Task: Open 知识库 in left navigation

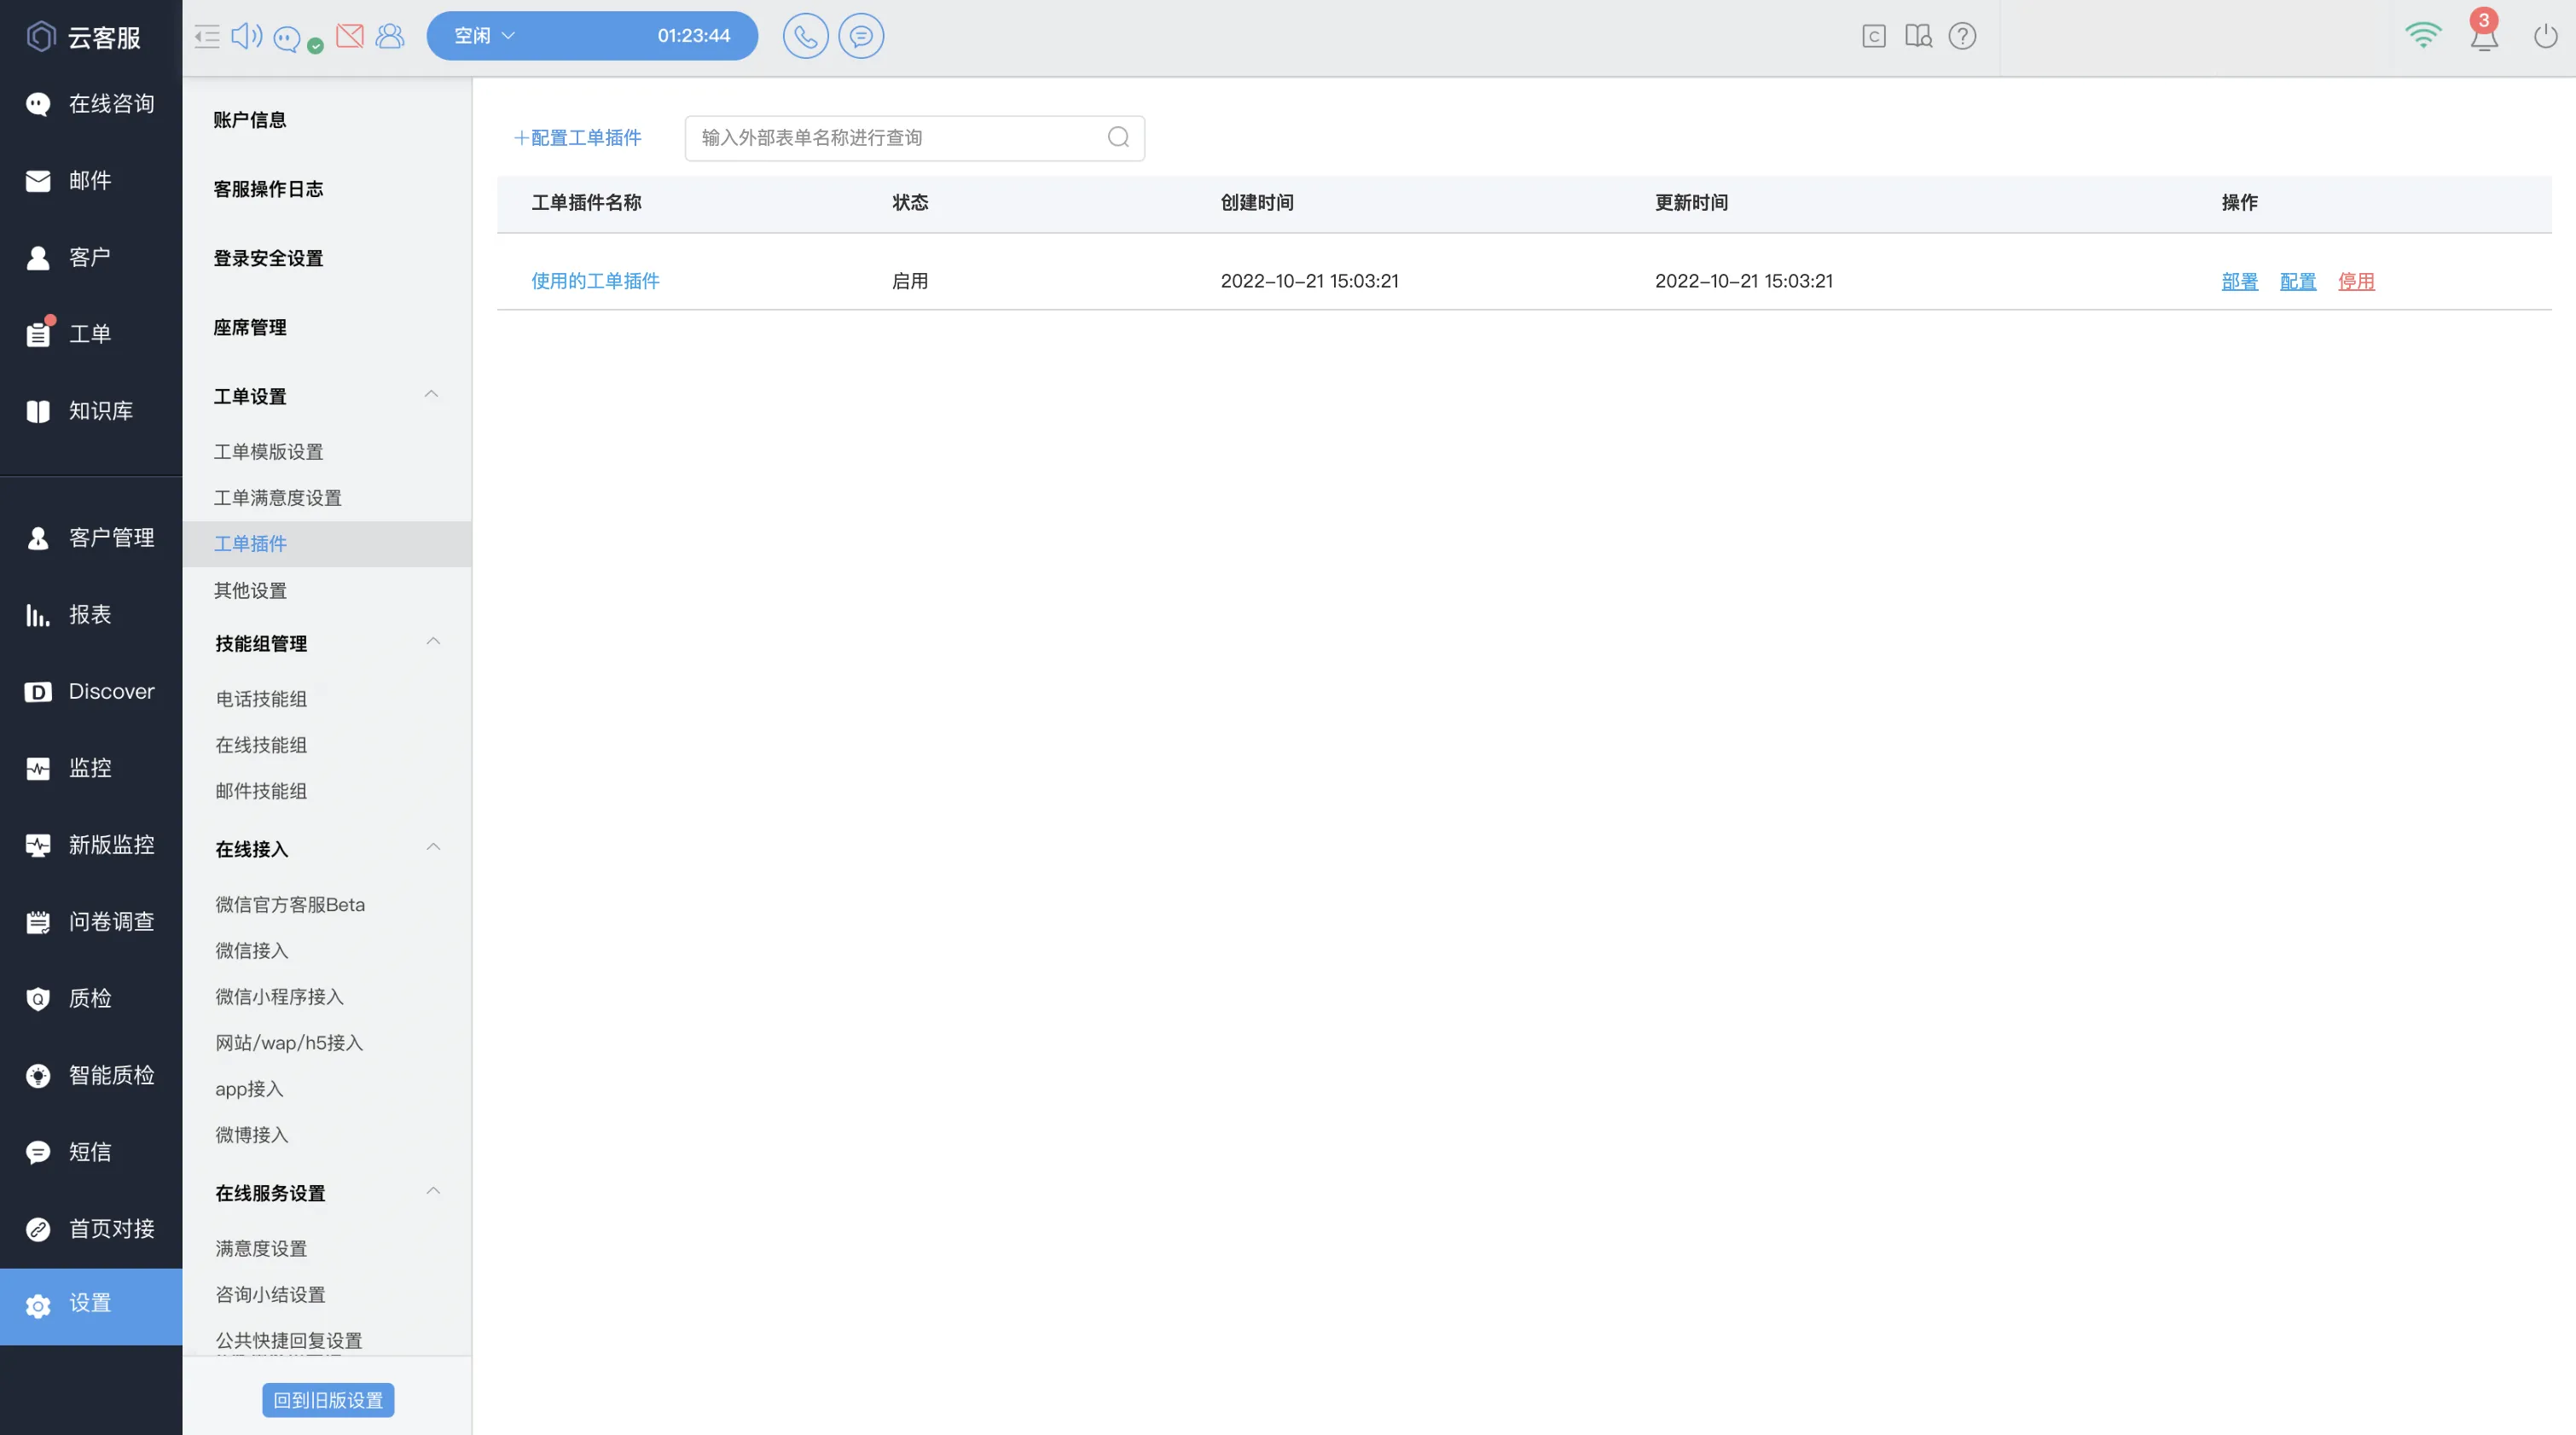Action: click(91, 411)
